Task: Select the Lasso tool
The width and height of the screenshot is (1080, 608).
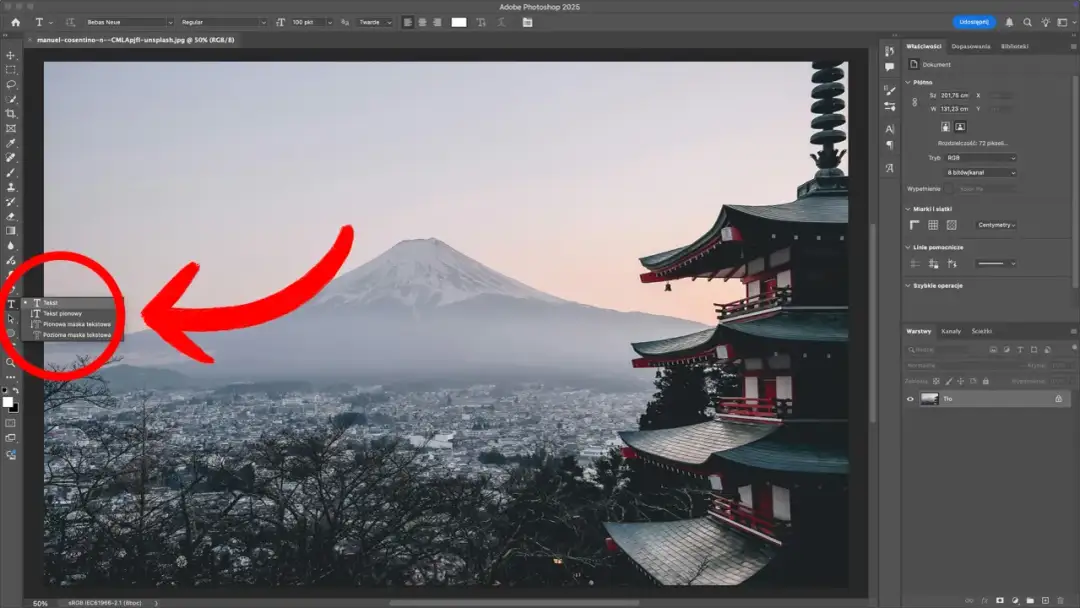Action: point(11,86)
